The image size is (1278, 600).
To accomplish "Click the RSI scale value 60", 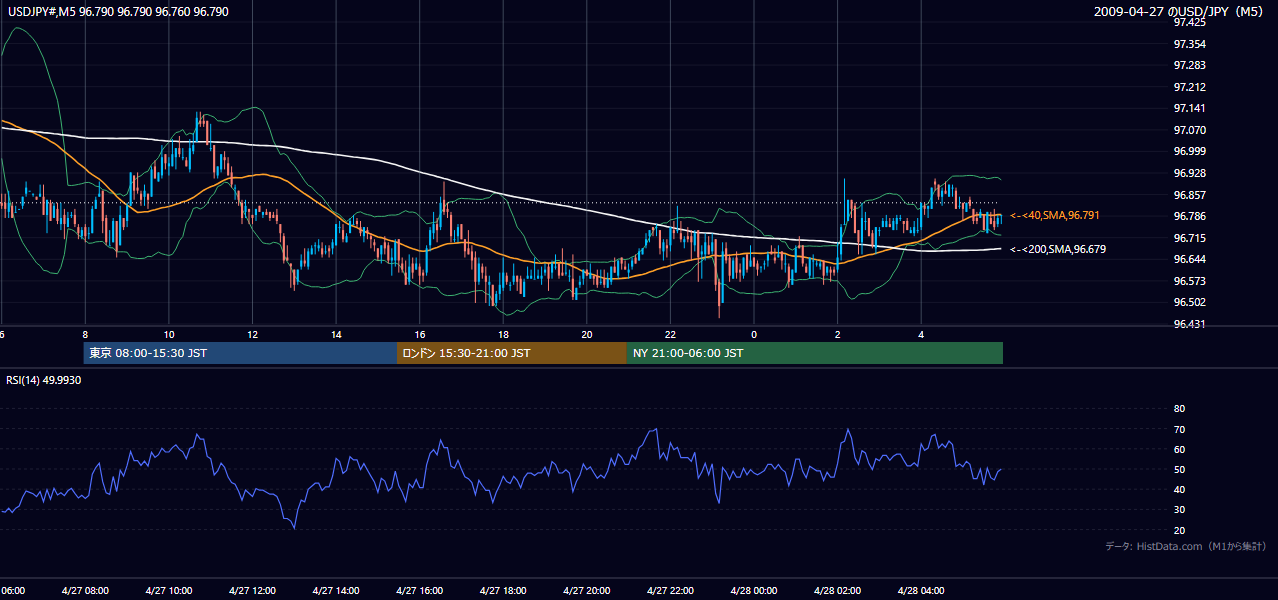I will [1179, 449].
